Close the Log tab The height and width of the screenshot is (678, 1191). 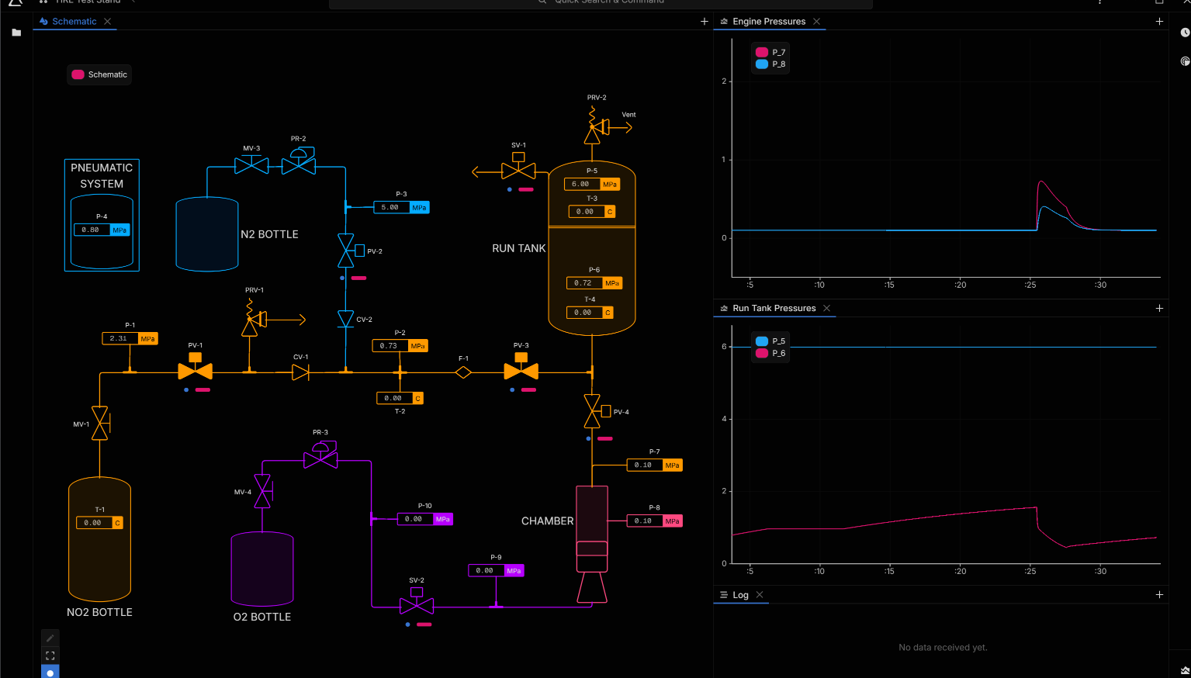tap(760, 594)
